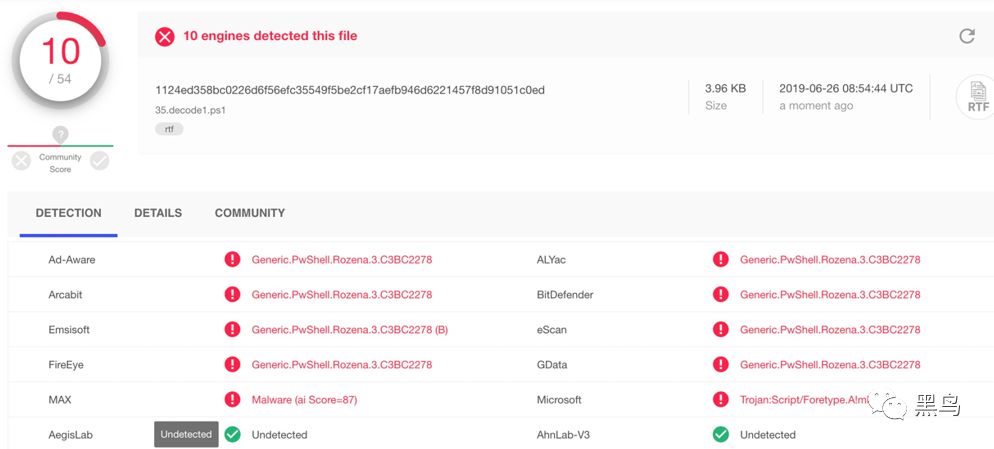Click the green check icon for AegisLab
The height and width of the screenshot is (449, 994).
(x=232, y=435)
